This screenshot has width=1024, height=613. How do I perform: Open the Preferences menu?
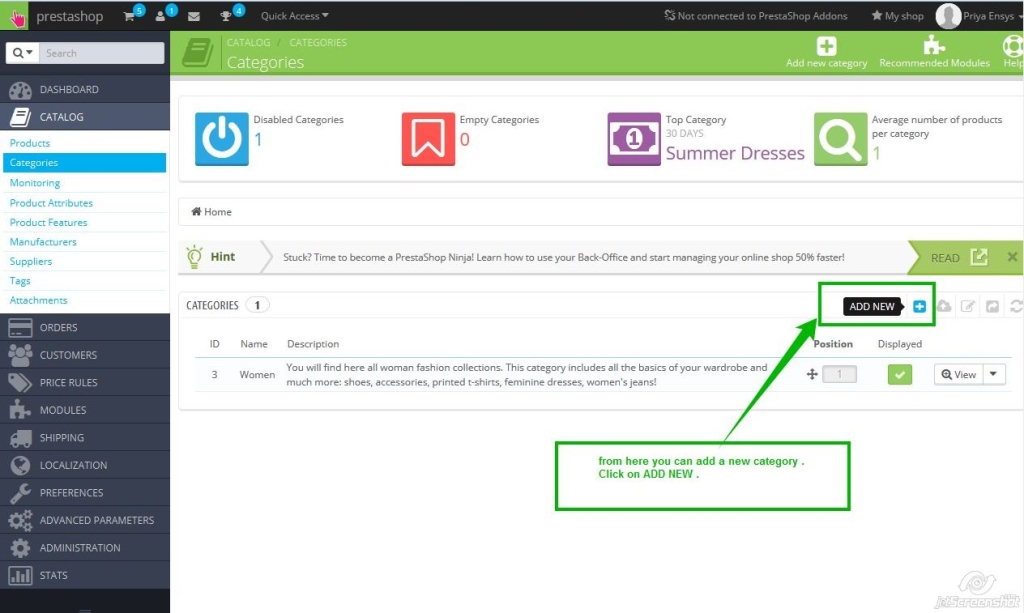point(85,492)
